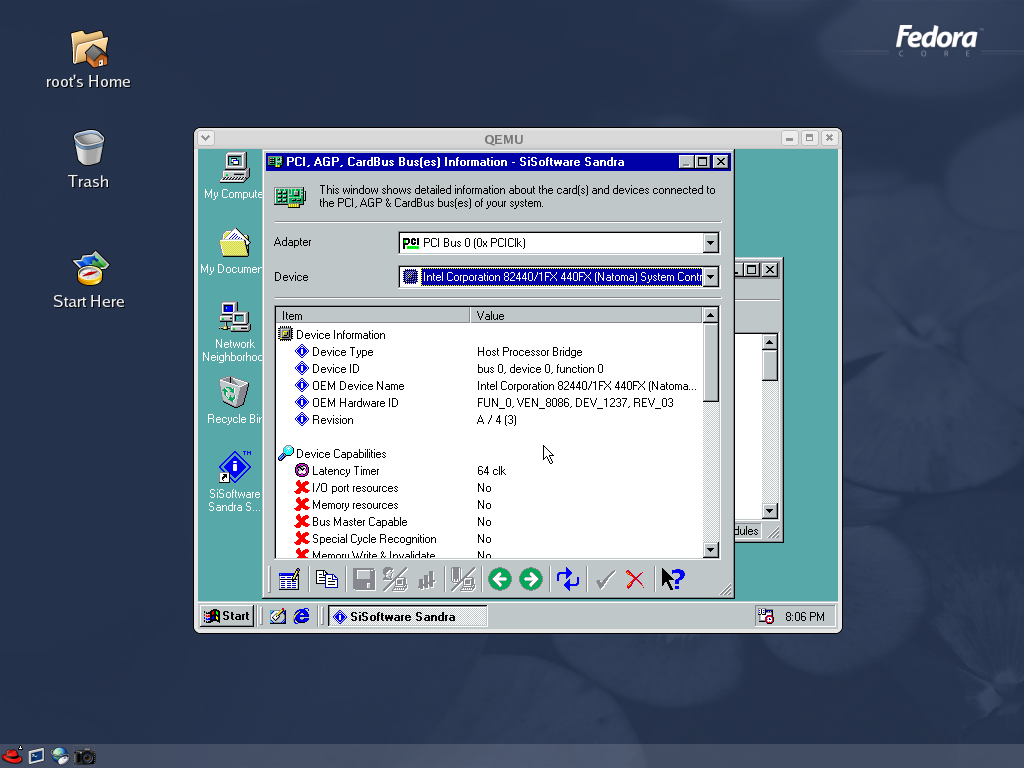Click the copy documents toolbar icon

tap(327, 579)
